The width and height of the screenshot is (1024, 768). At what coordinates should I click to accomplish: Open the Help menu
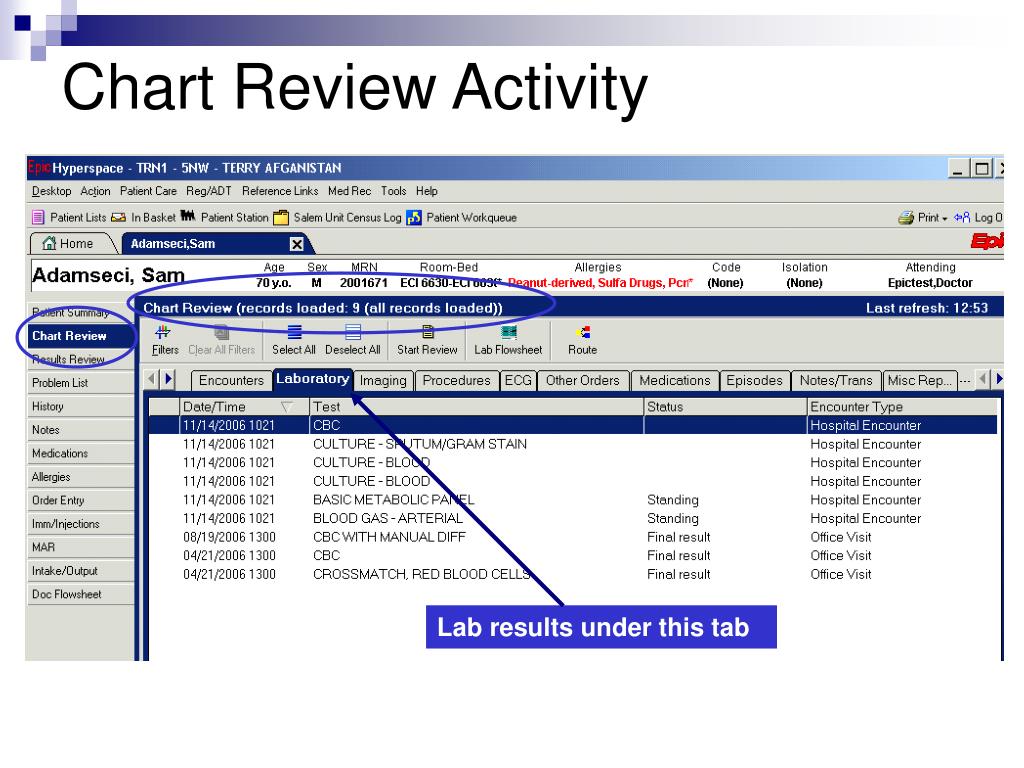426,191
